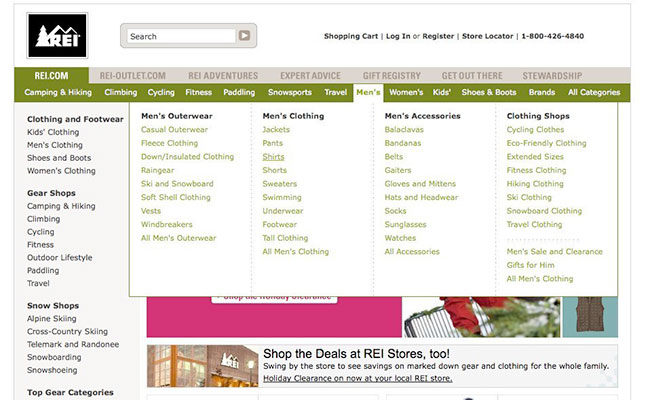Open the Climbing nav menu

[121, 92]
